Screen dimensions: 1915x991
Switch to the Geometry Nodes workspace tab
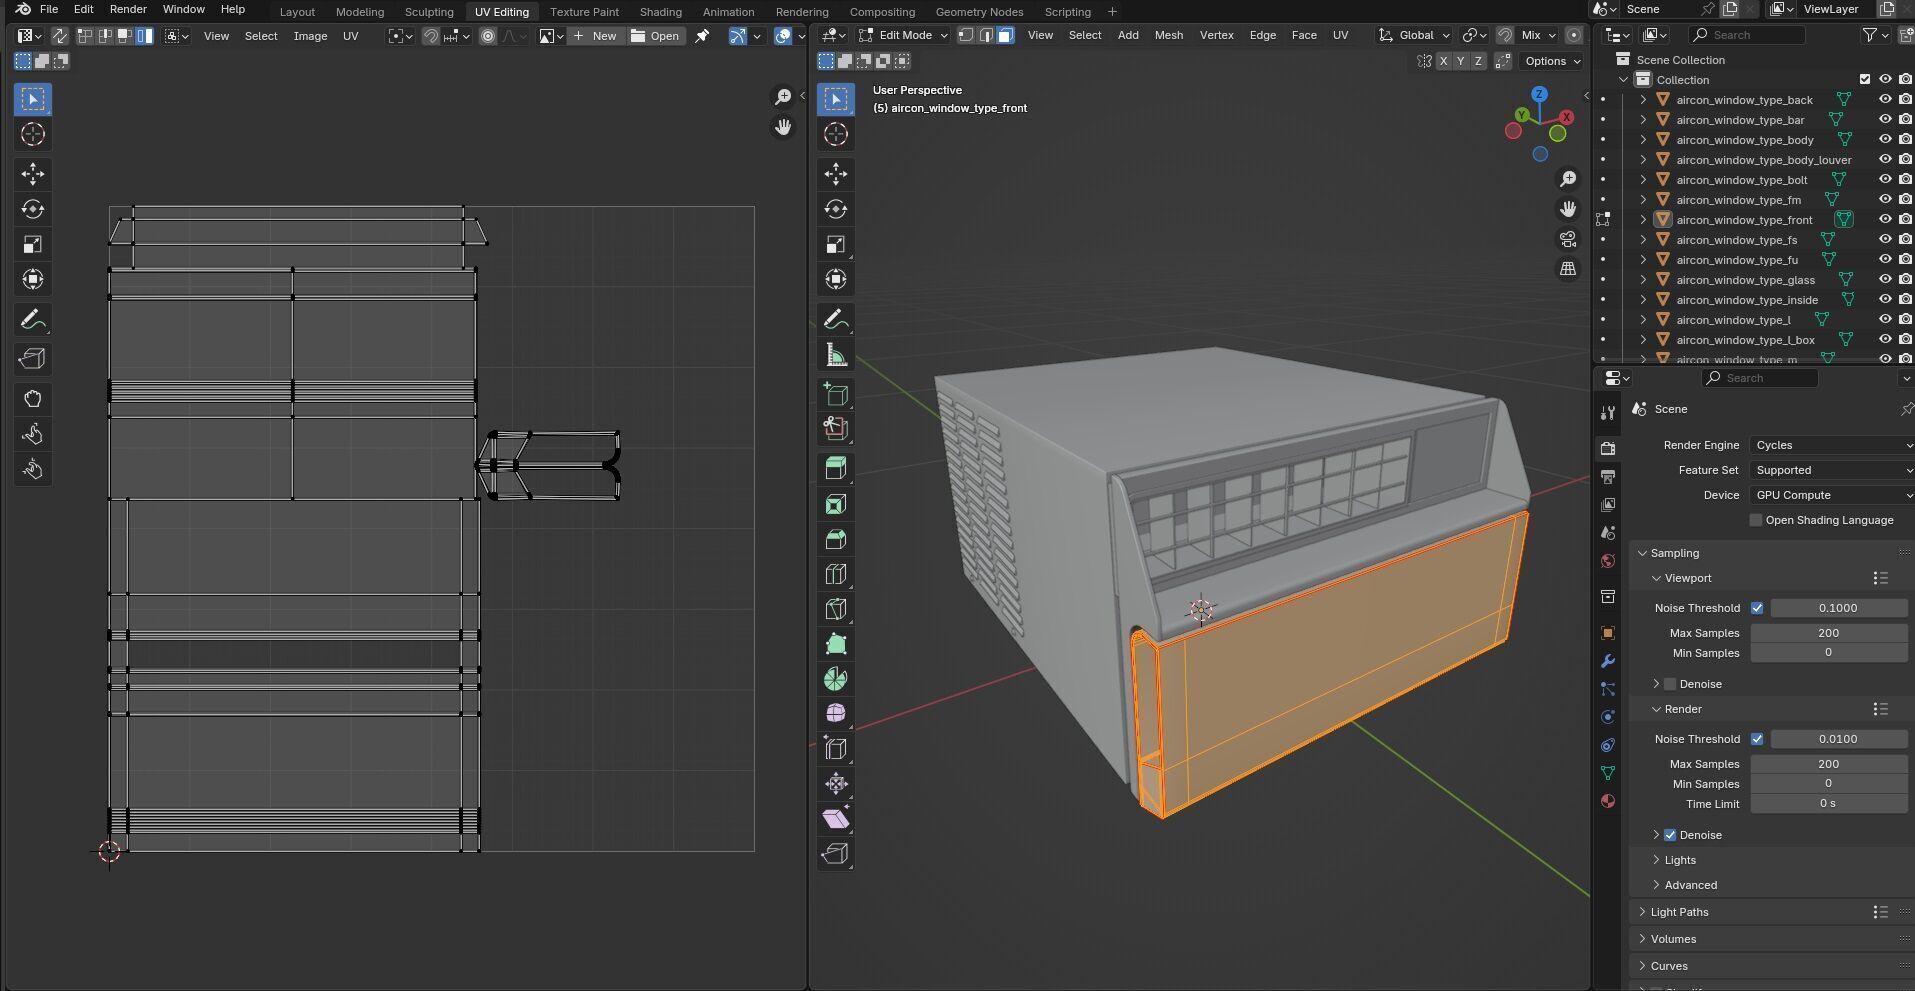click(x=979, y=12)
